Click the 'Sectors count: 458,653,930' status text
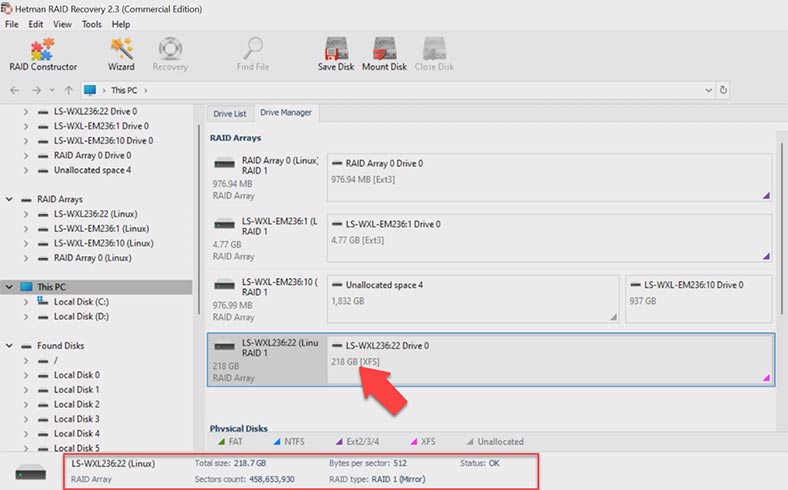Viewport: 788px width, 490px height. click(245, 479)
